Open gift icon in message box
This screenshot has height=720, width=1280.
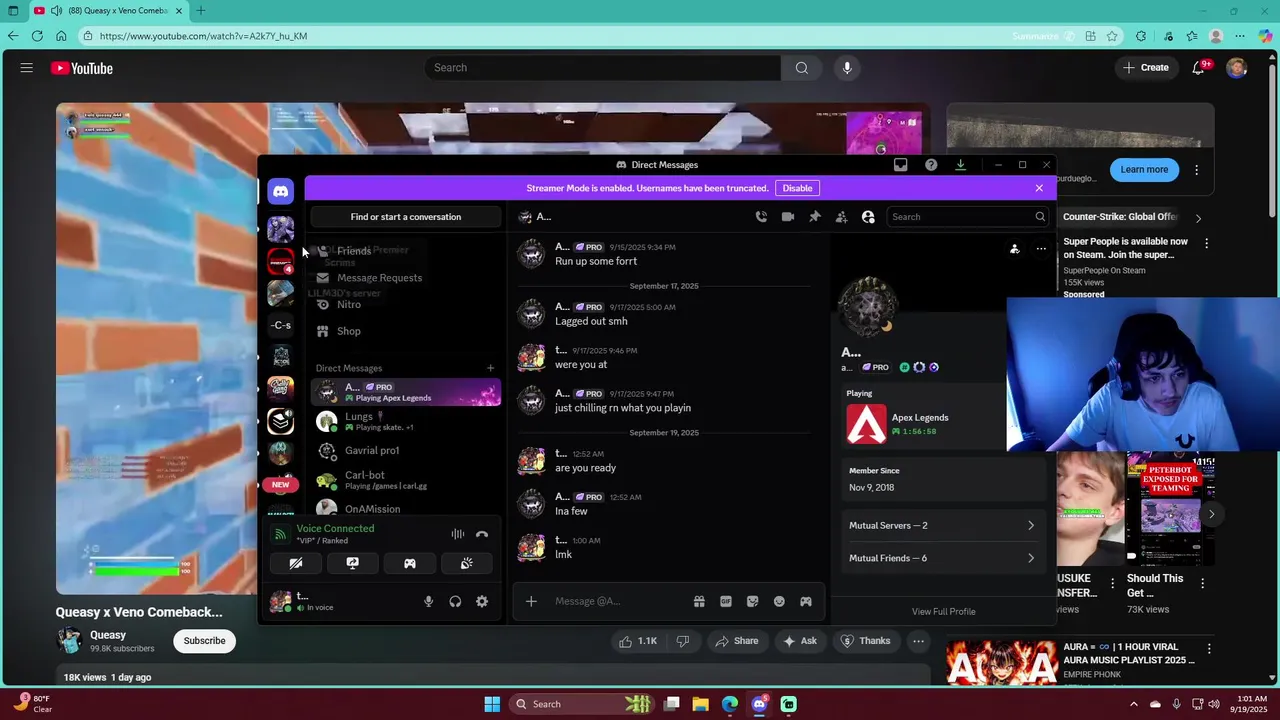click(699, 601)
